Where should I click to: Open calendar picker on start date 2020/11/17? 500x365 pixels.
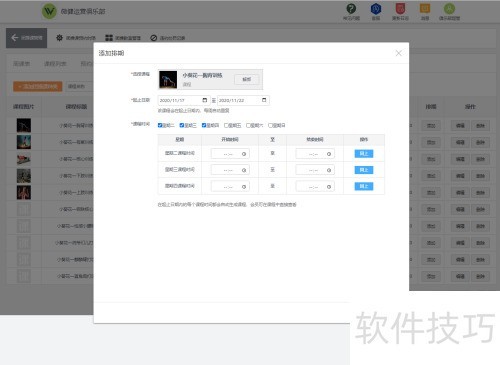click(205, 100)
